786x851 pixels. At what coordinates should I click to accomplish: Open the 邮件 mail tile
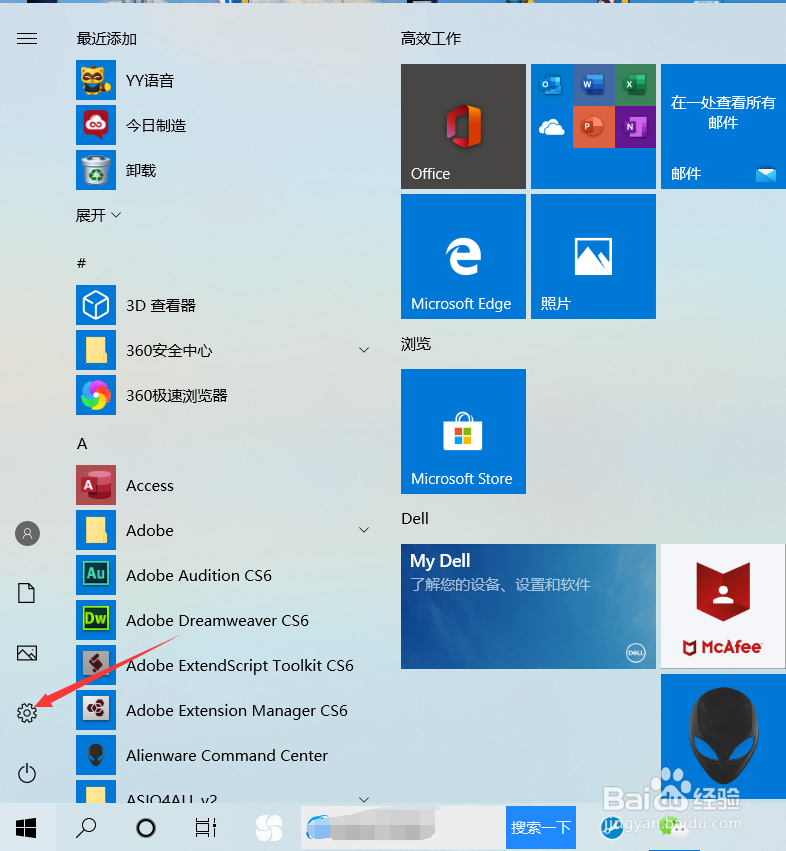723,126
